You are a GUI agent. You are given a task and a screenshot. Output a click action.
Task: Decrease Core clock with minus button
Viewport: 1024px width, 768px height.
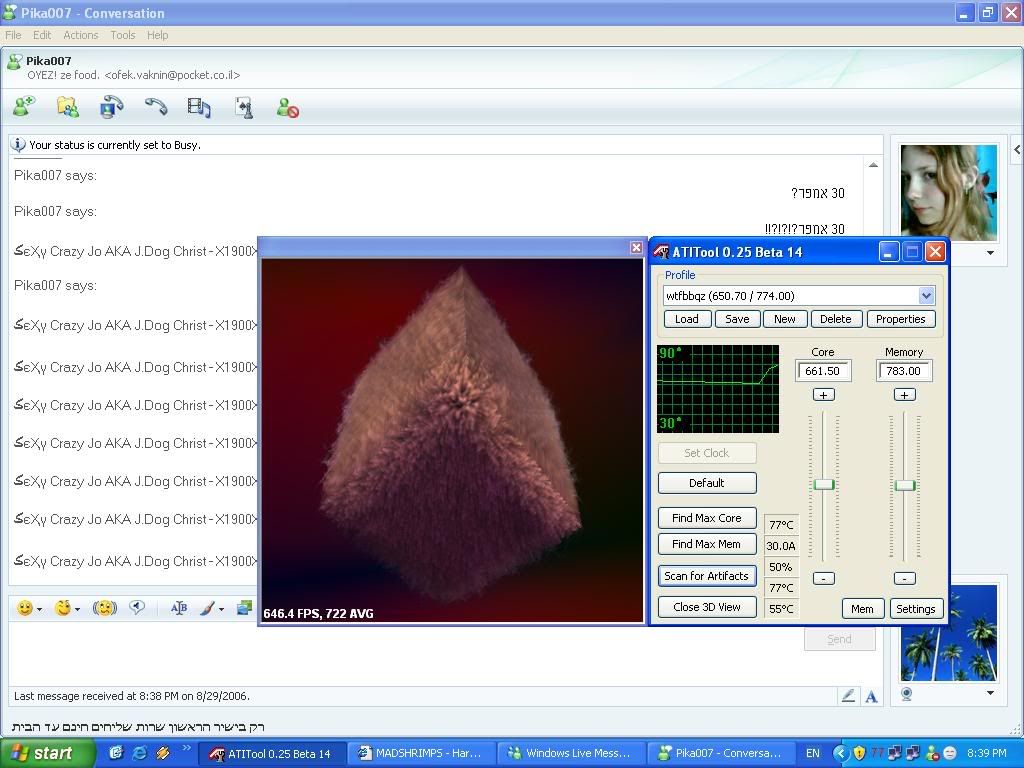tap(824, 578)
